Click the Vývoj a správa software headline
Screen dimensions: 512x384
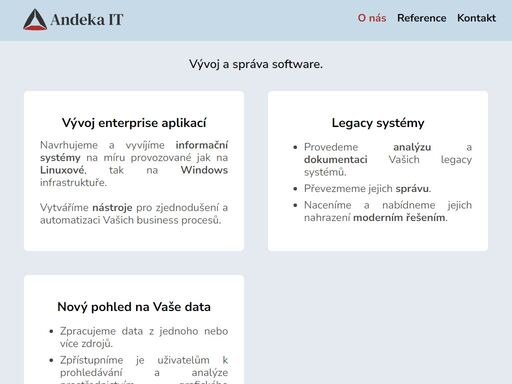(x=256, y=64)
